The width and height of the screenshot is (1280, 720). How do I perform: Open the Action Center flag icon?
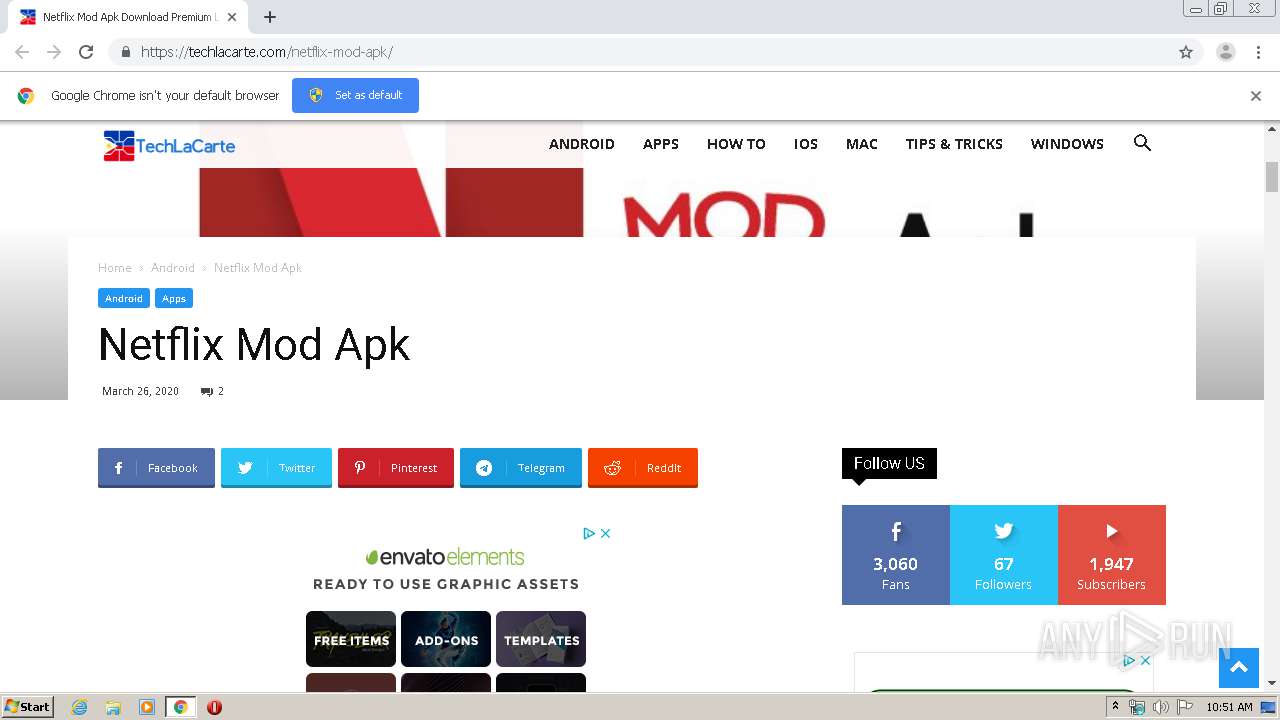click(1185, 707)
